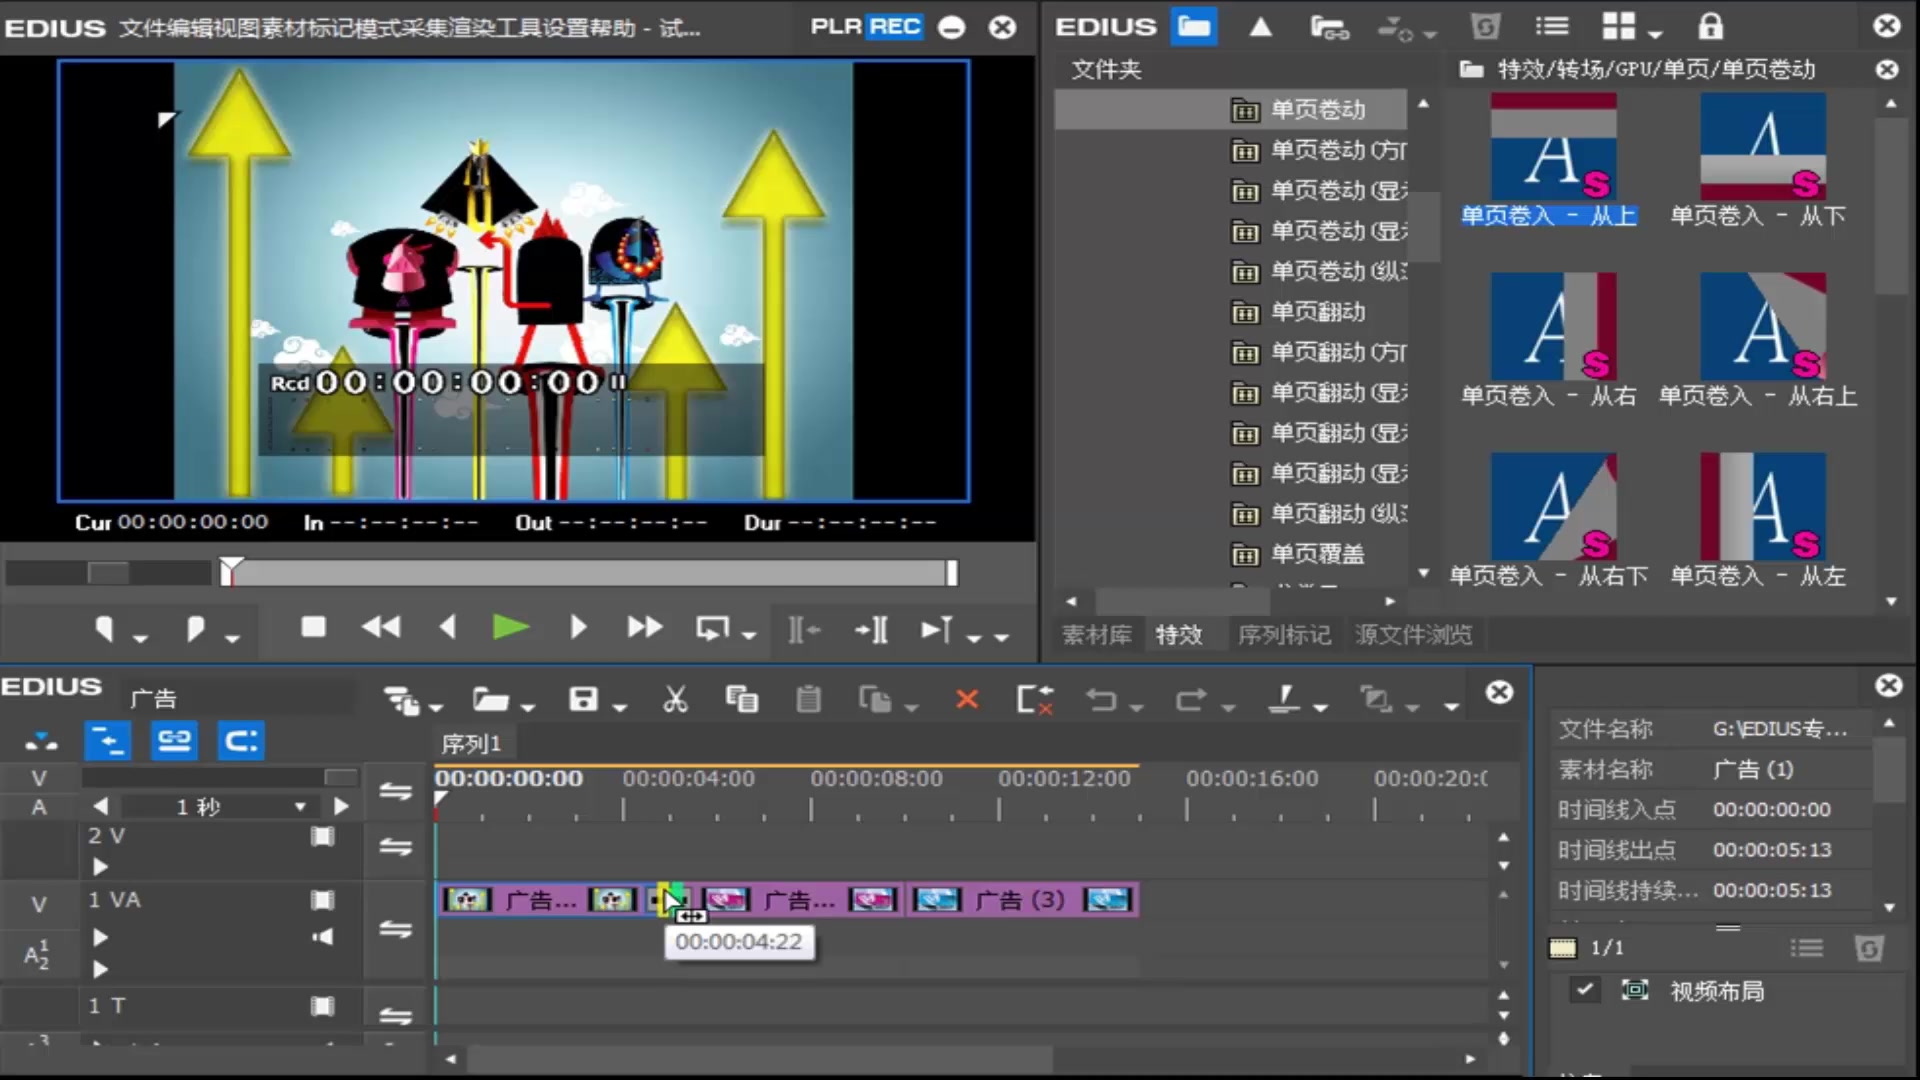Click the undo arrow icon
1920x1080 pixels.
coord(1102,699)
